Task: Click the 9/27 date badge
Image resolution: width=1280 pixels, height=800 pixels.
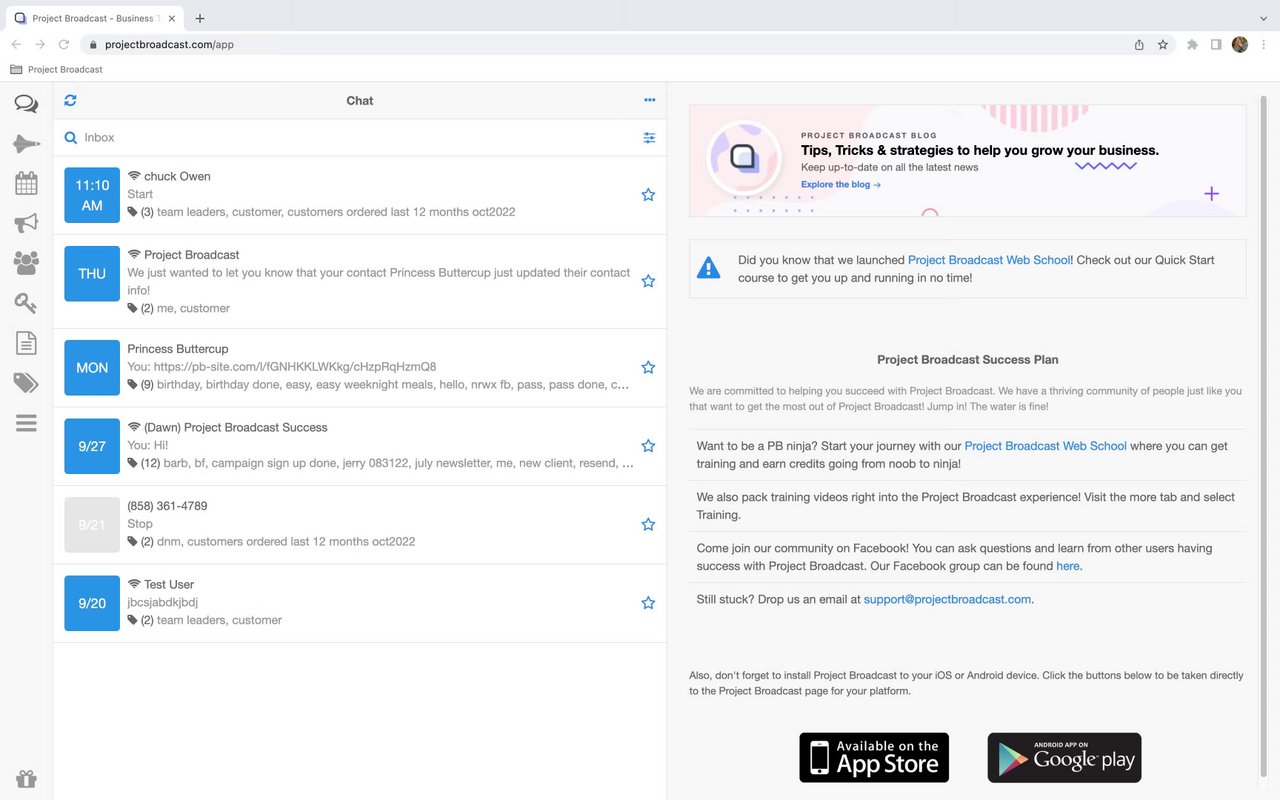Action: click(x=92, y=446)
